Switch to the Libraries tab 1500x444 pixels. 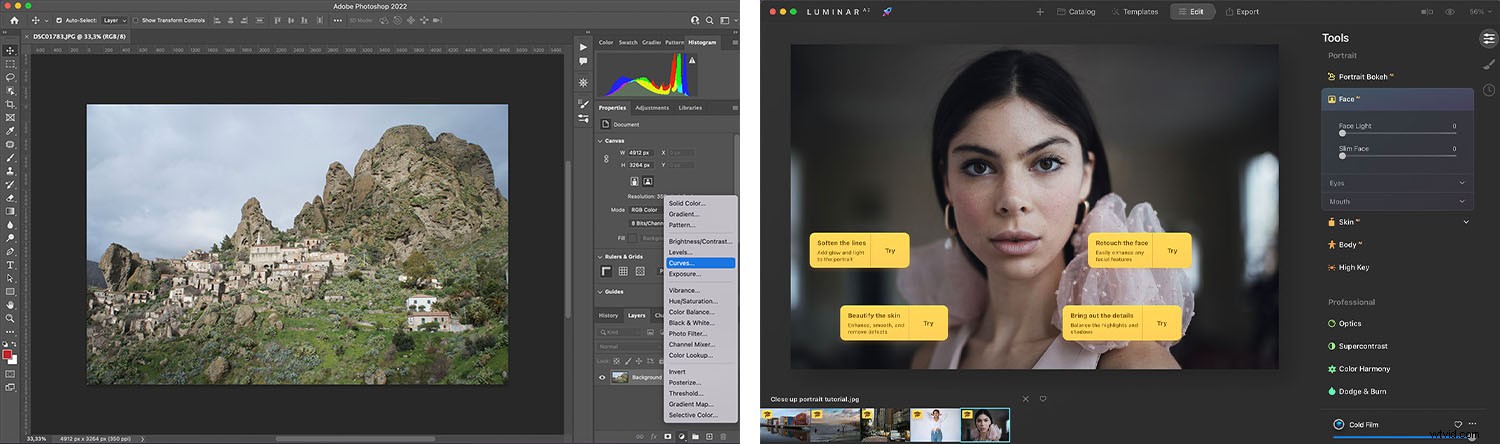click(690, 108)
